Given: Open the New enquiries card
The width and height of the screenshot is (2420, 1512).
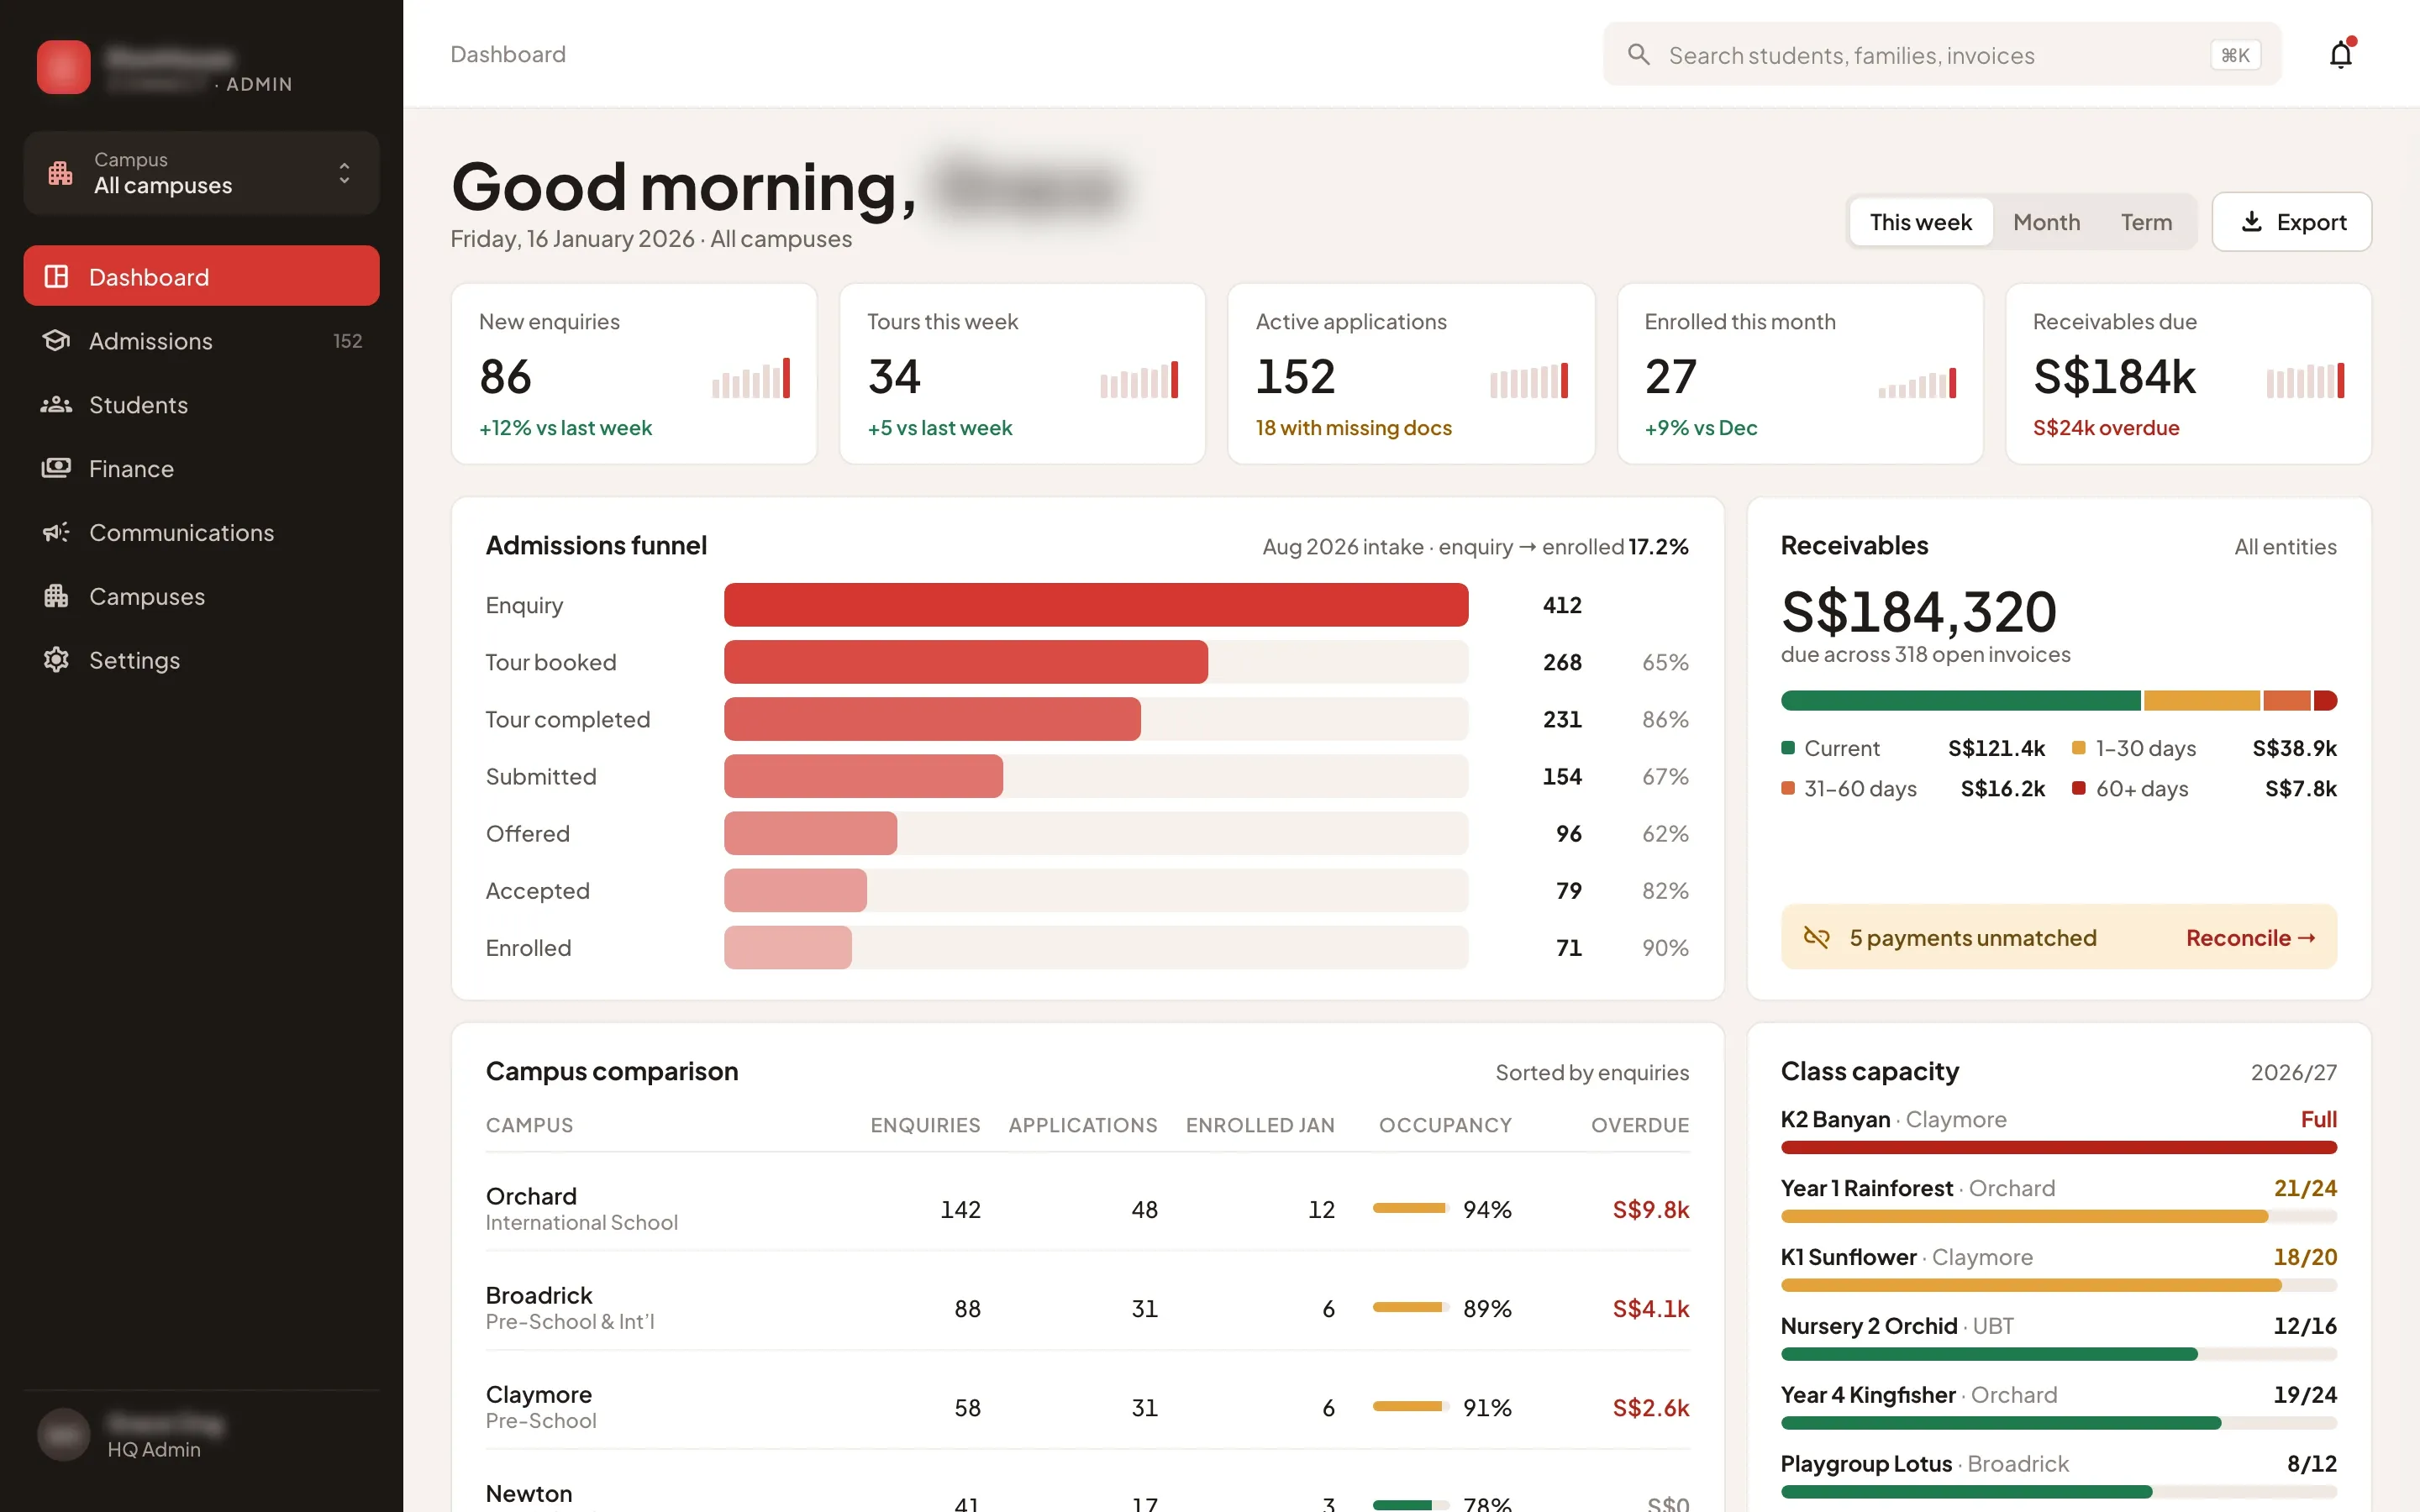Looking at the screenshot, I should 634,373.
